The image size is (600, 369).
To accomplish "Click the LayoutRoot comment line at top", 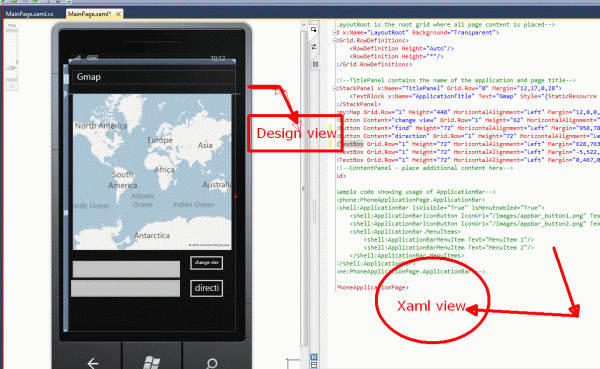I will [x=446, y=25].
